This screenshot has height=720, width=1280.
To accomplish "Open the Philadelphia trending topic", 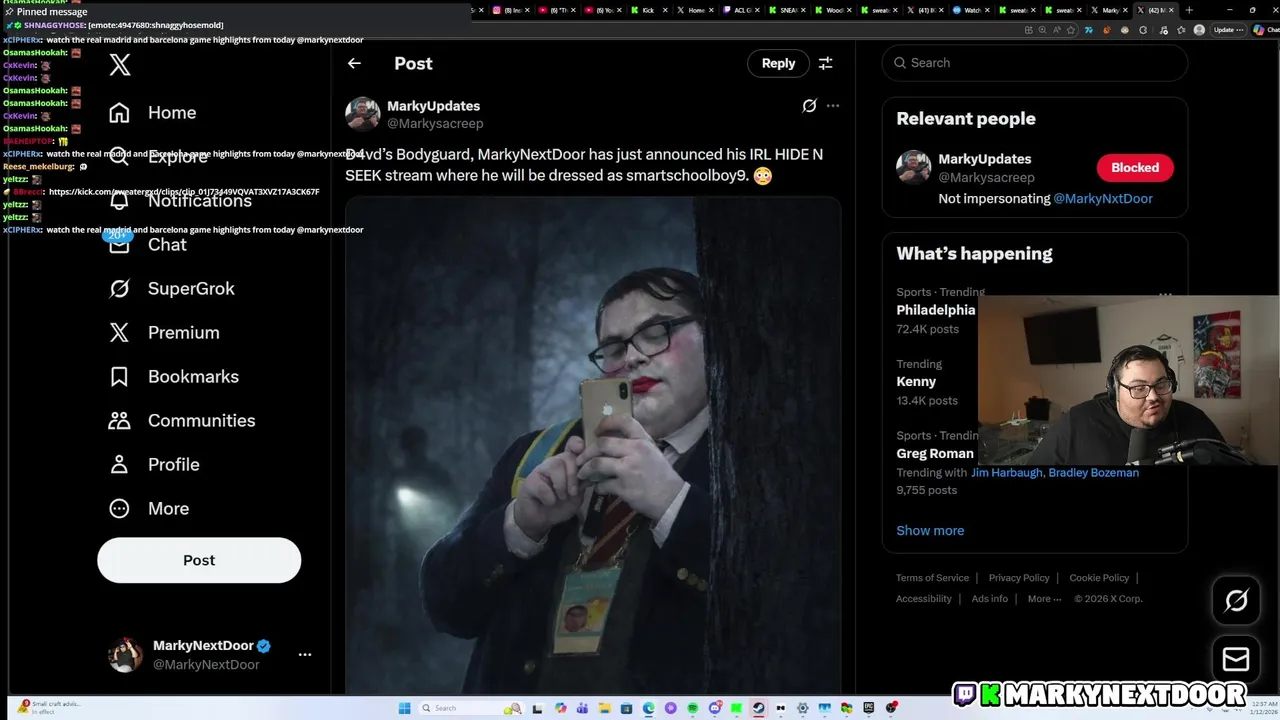I will click(936, 310).
